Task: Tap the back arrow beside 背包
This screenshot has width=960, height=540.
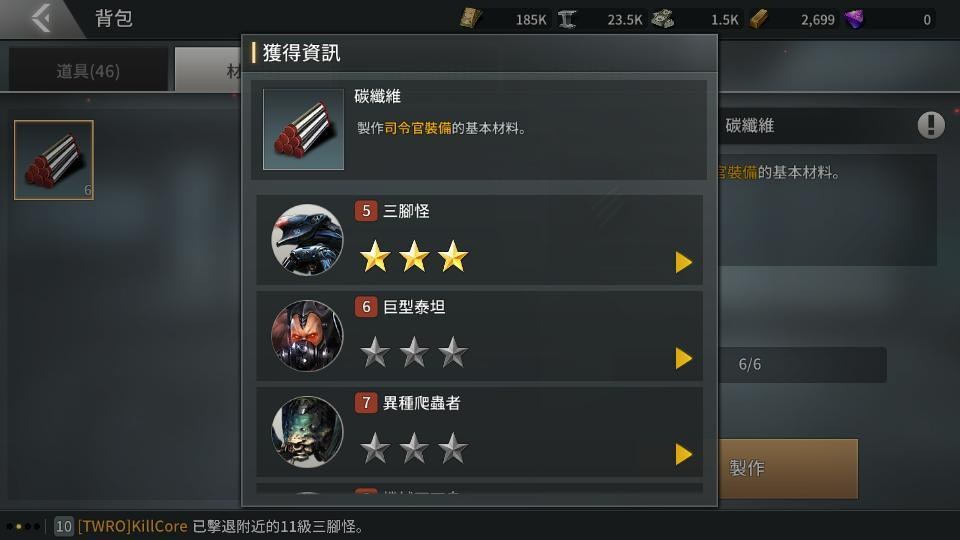Action: tap(40, 18)
